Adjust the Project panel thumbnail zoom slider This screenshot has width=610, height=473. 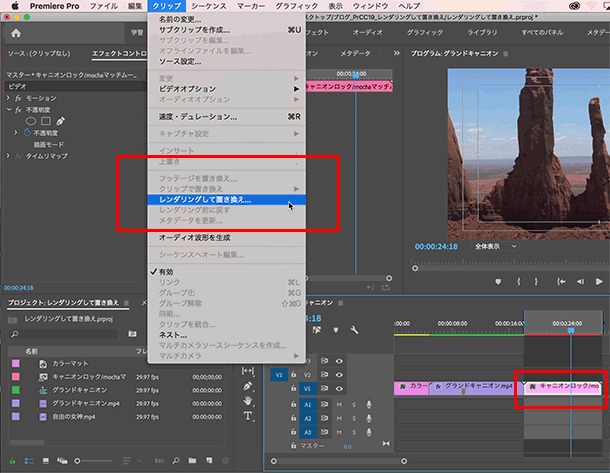pyautogui.click(x=93, y=461)
